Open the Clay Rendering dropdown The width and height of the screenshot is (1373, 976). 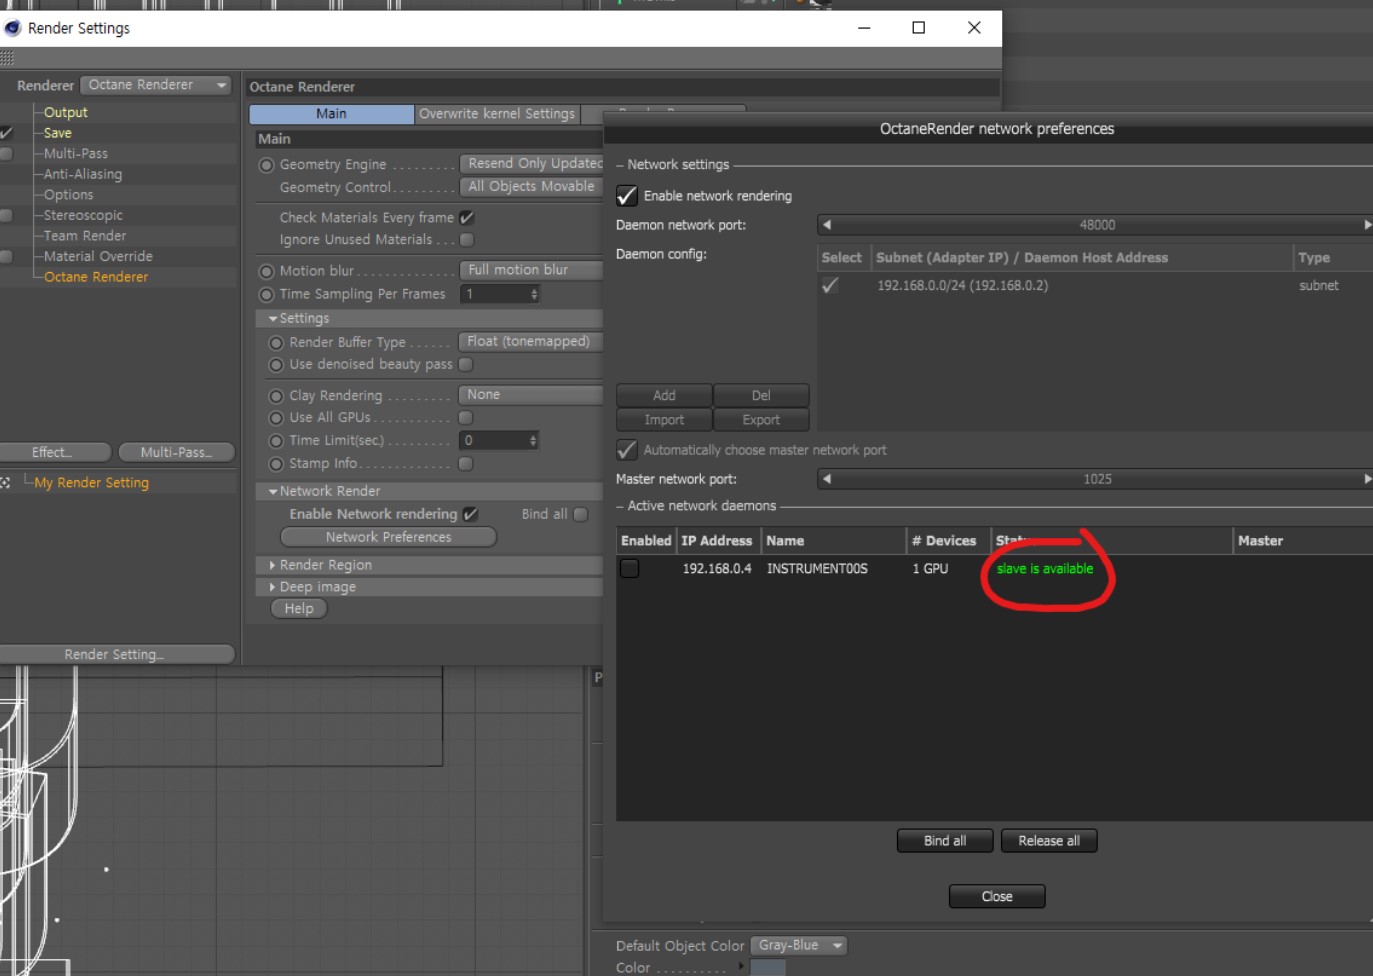(x=531, y=395)
